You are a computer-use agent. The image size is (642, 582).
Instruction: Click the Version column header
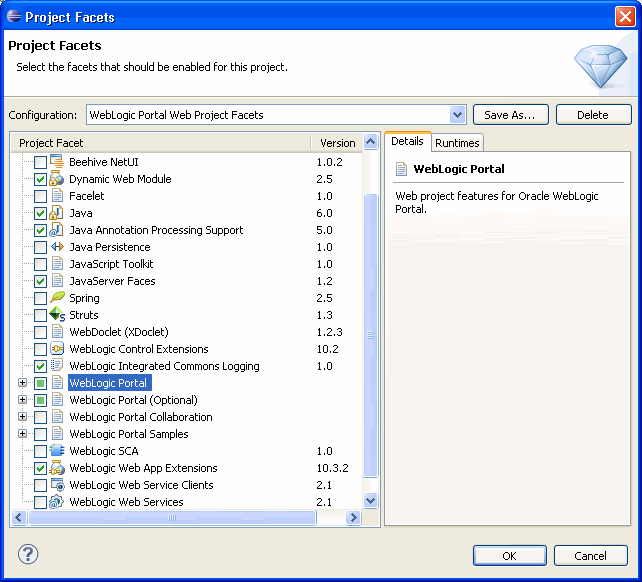pyautogui.click(x=337, y=143)
